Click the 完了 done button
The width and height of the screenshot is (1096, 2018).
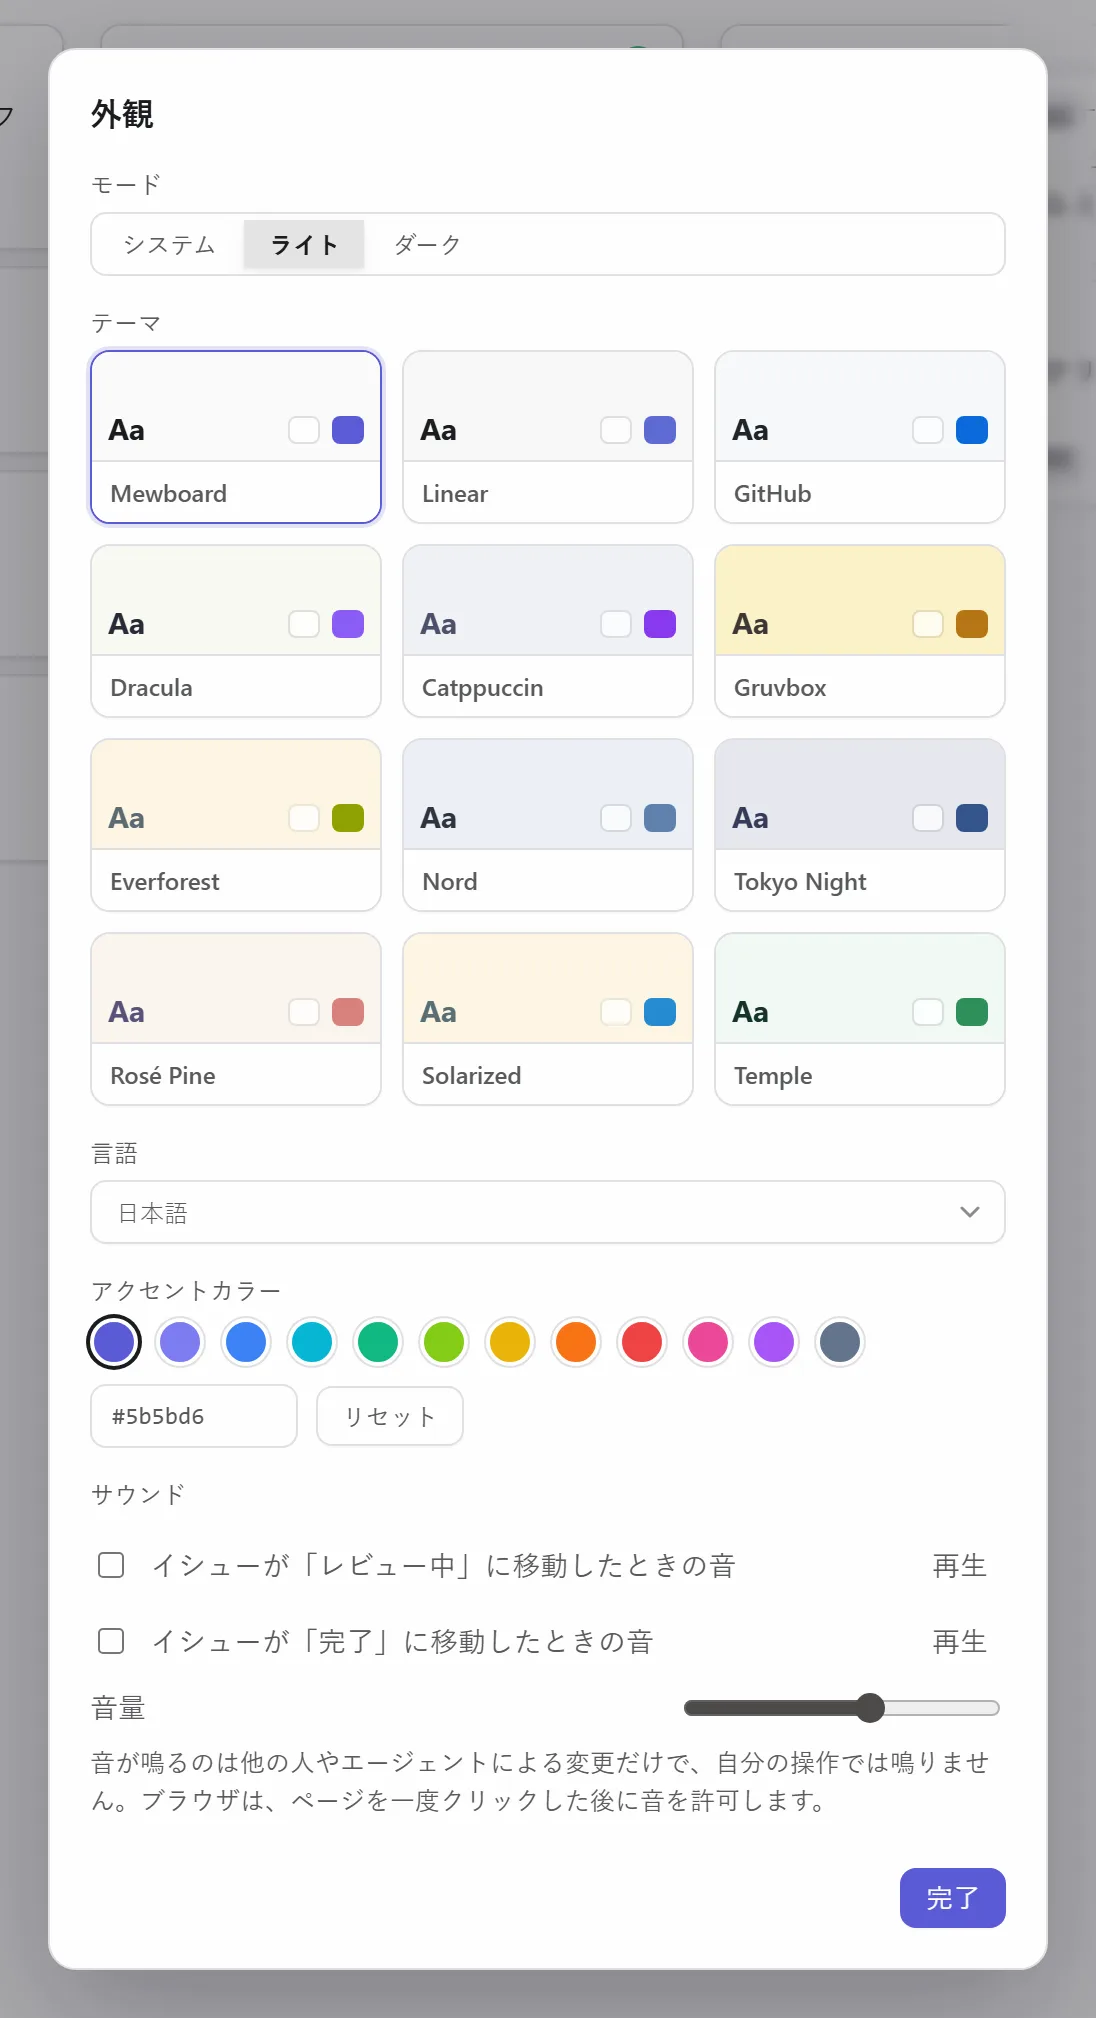click(953, 1898)
